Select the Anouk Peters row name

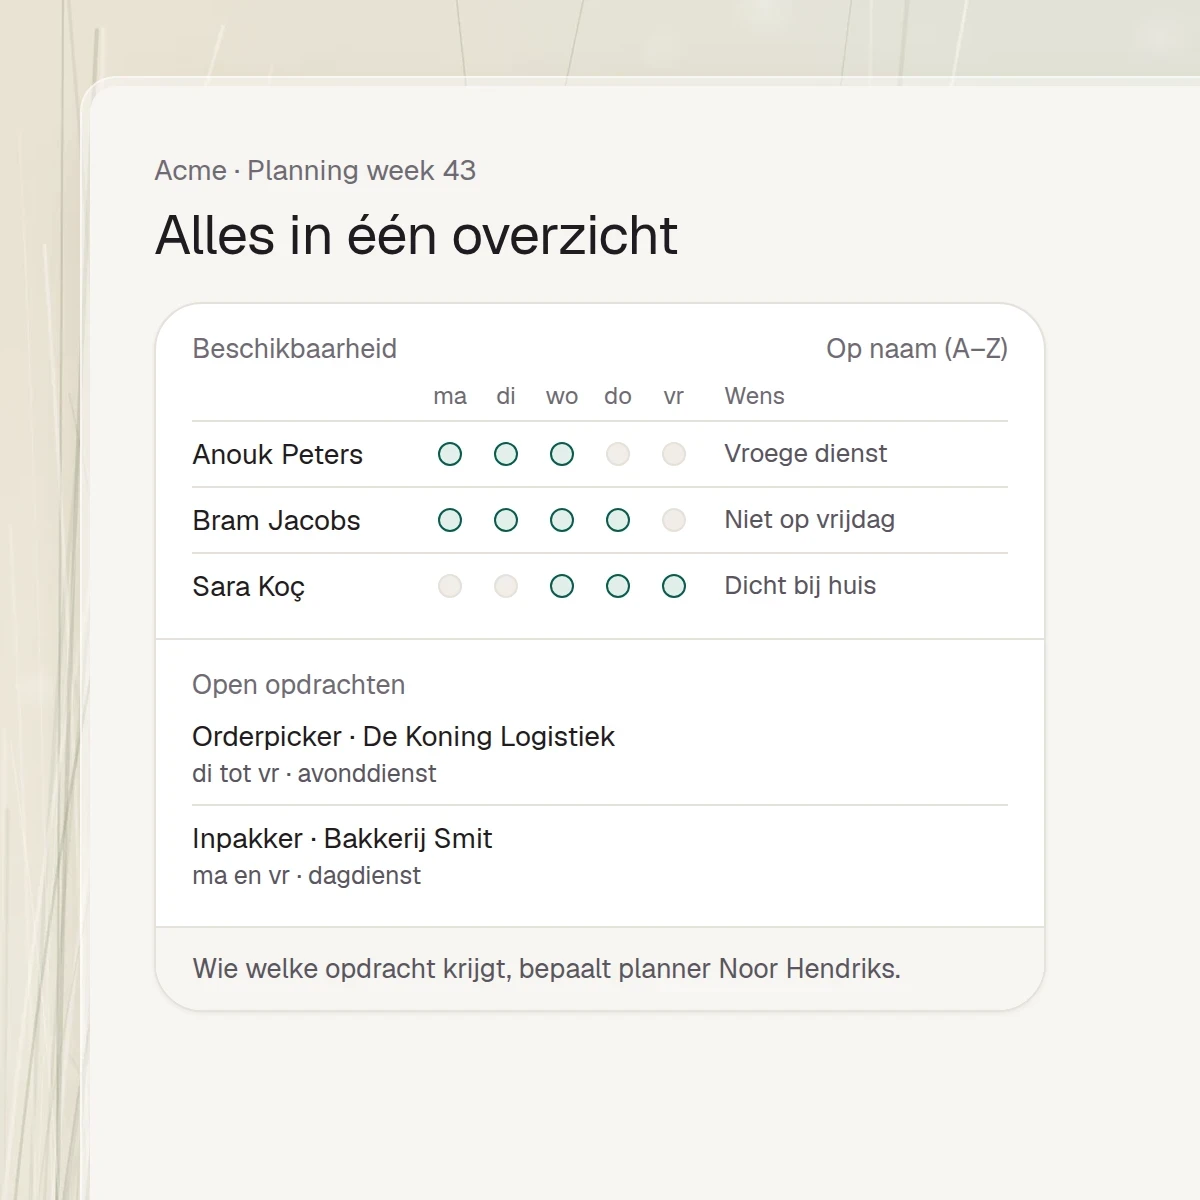coord(278,454)
